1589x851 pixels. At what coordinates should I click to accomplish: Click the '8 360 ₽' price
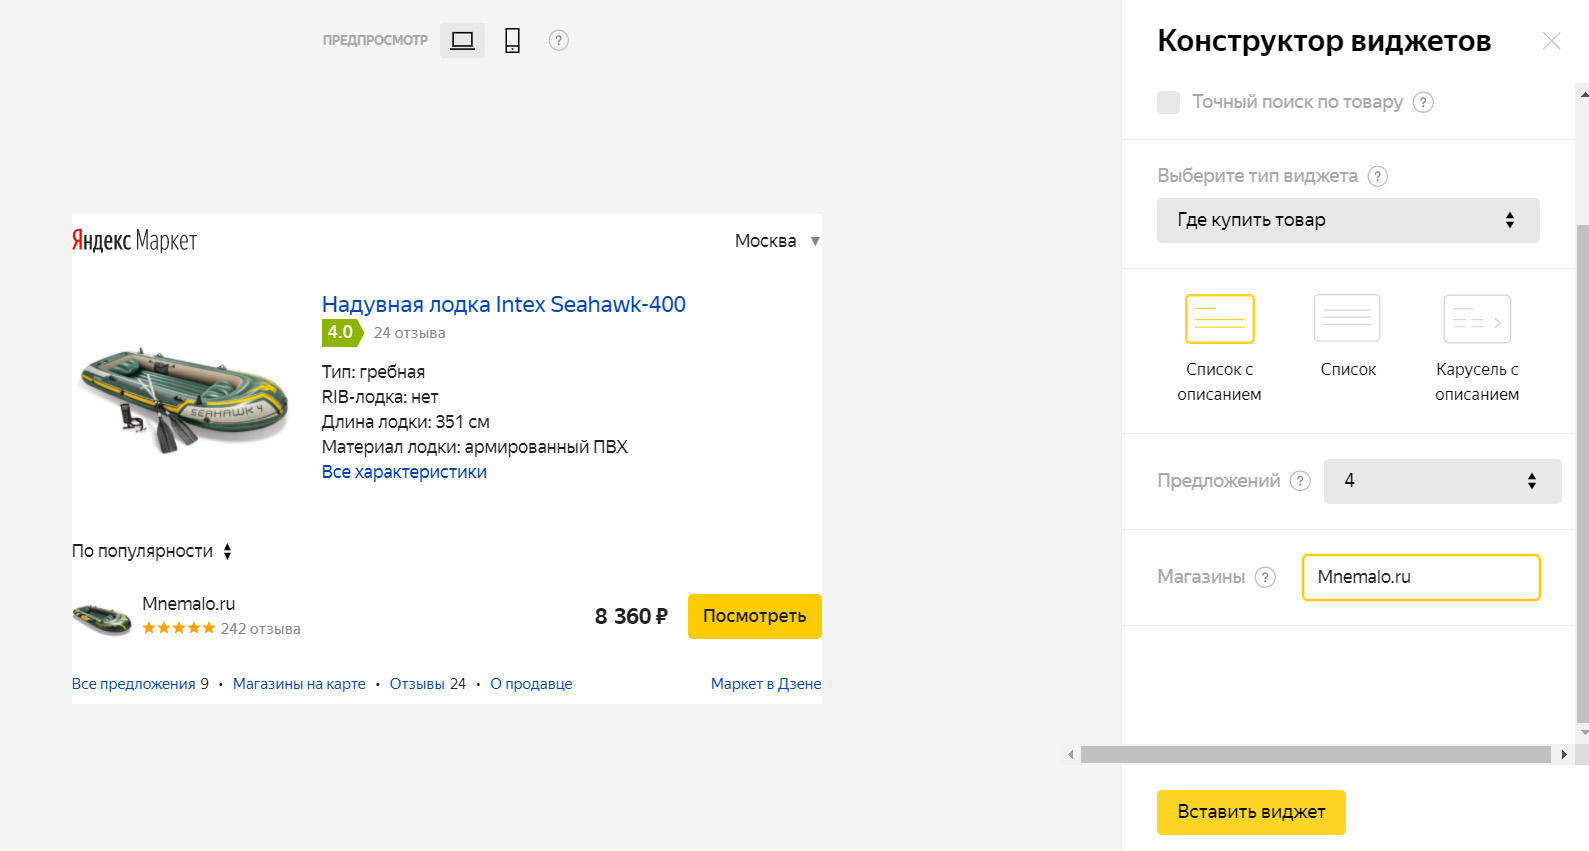(631, 617)
